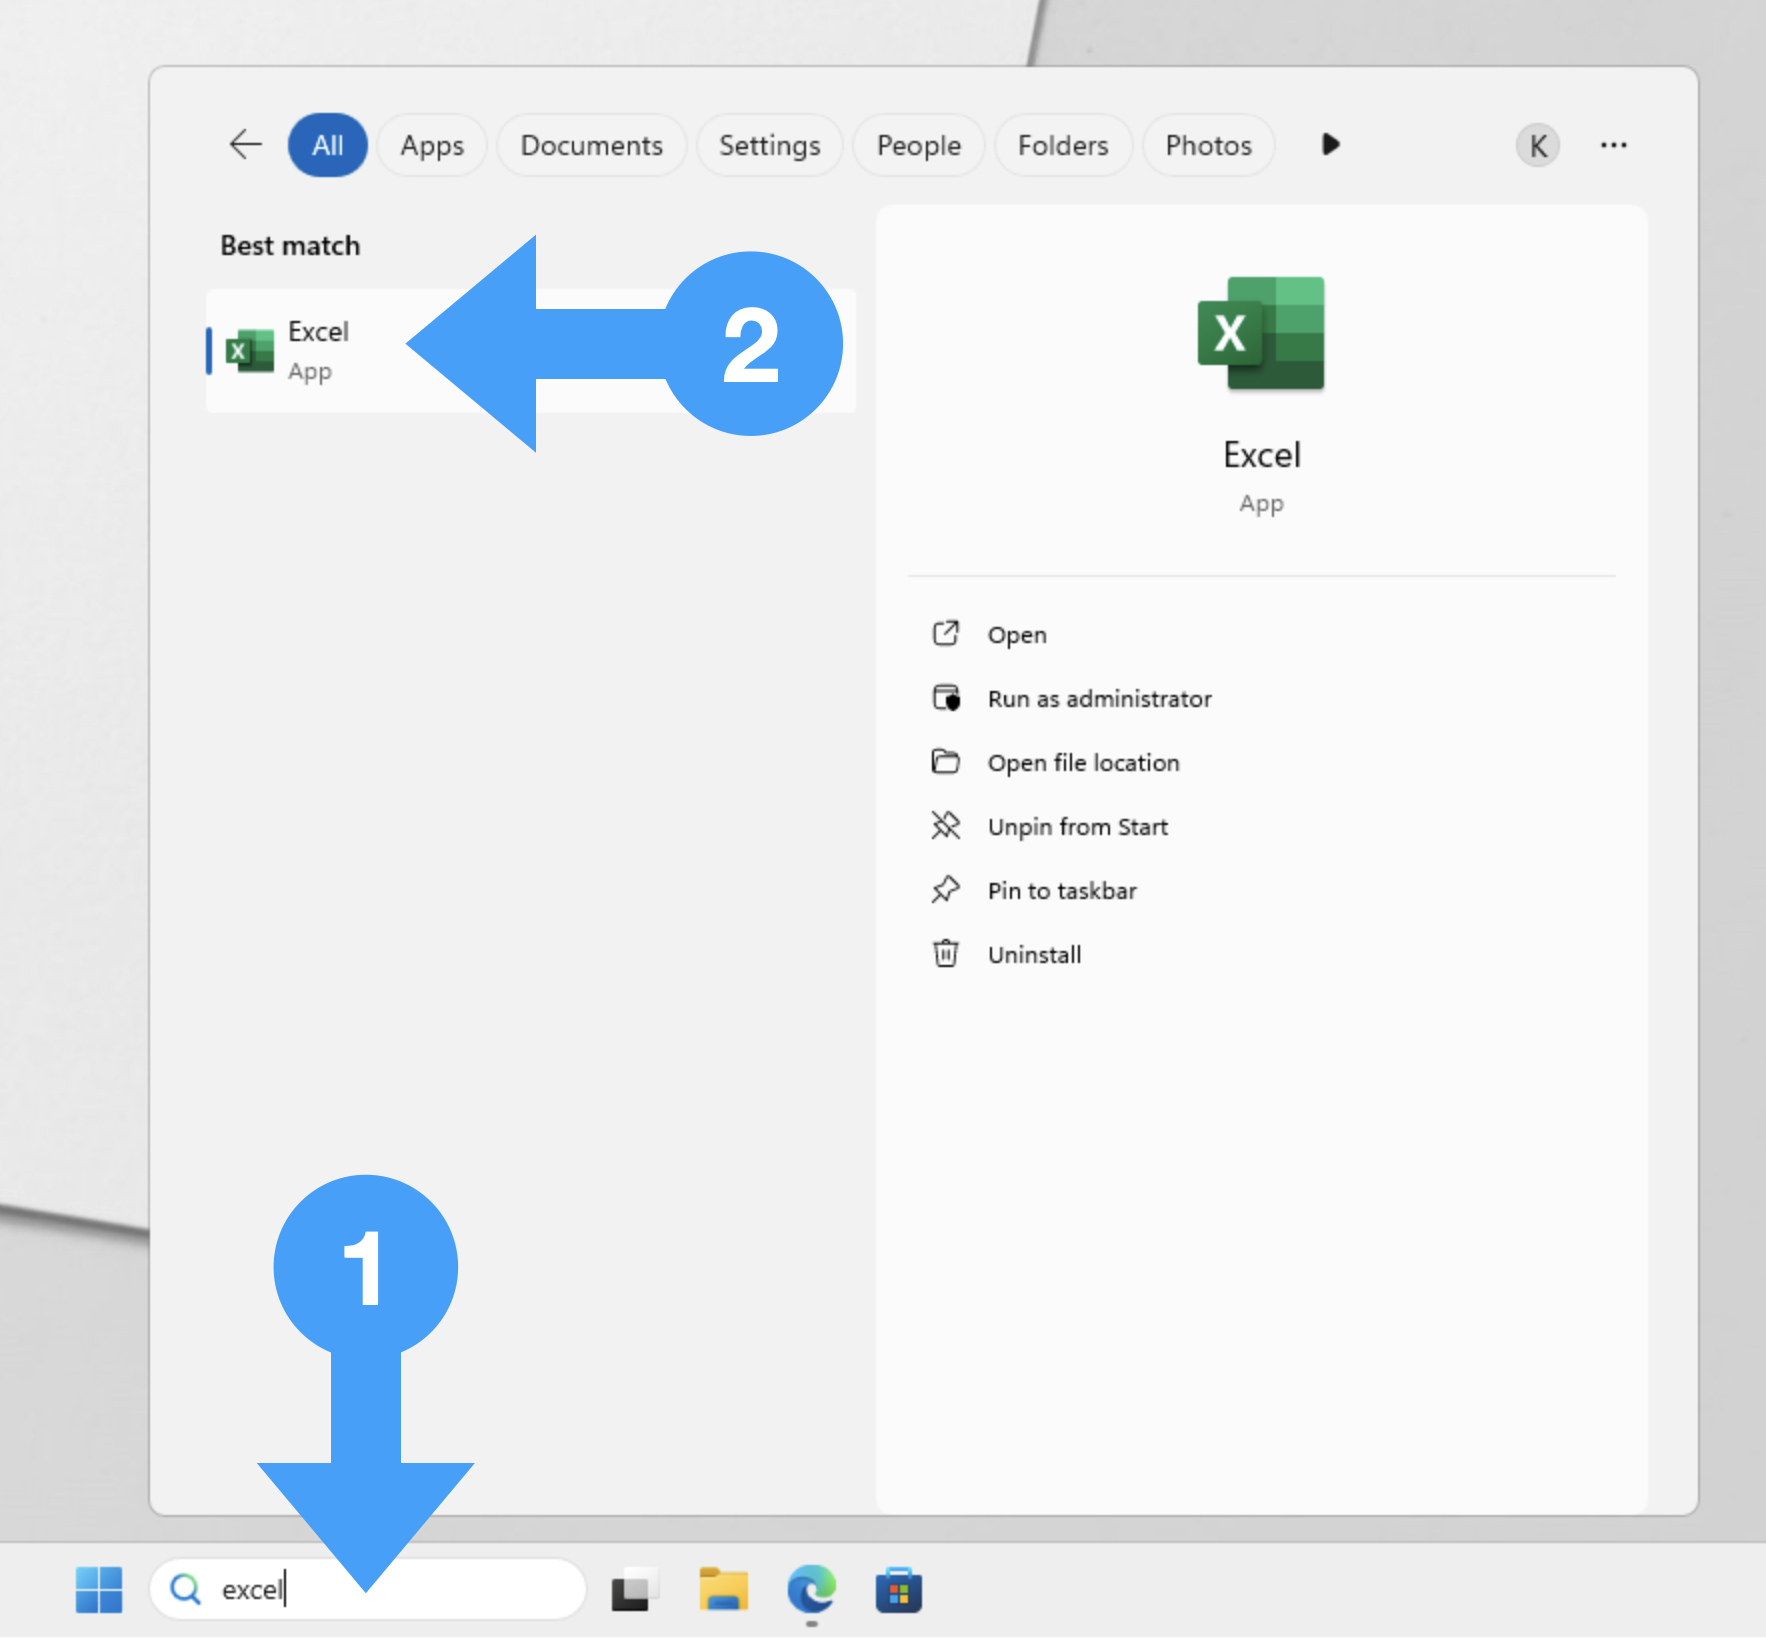The height and width of the screenshot is (1638, 1766).
Task: Open Task View on the taskbar
Action: point(634,1589)
